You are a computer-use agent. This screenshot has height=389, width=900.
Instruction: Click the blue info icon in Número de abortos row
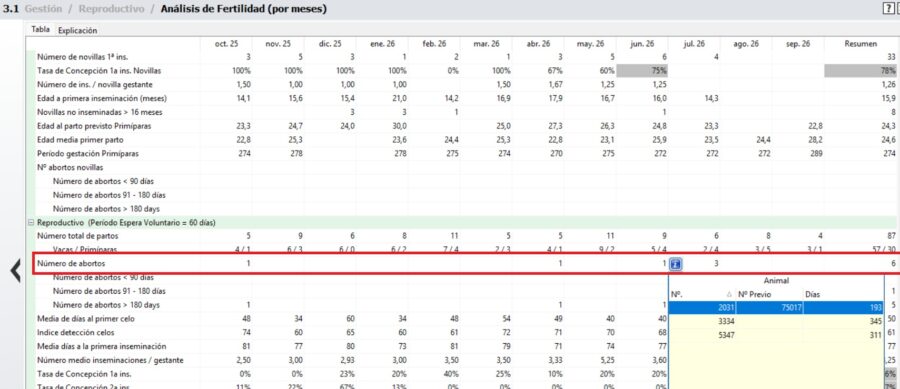click(676, 264)
